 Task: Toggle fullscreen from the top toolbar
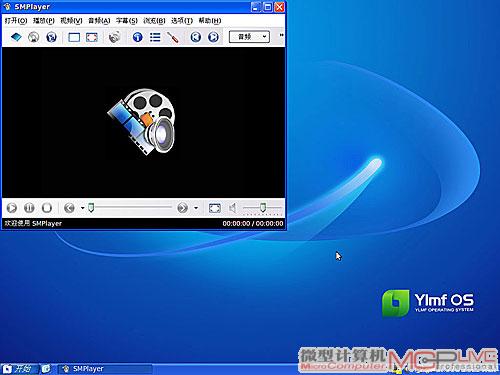point(92,37)
